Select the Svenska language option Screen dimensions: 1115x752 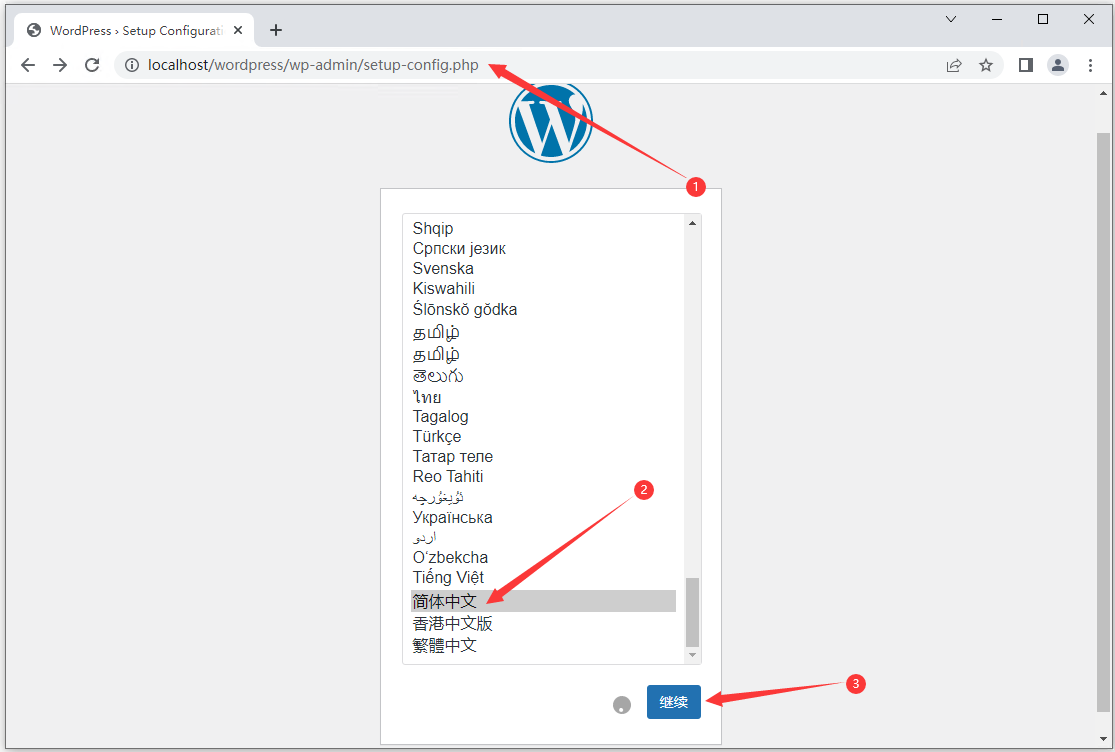443,268
